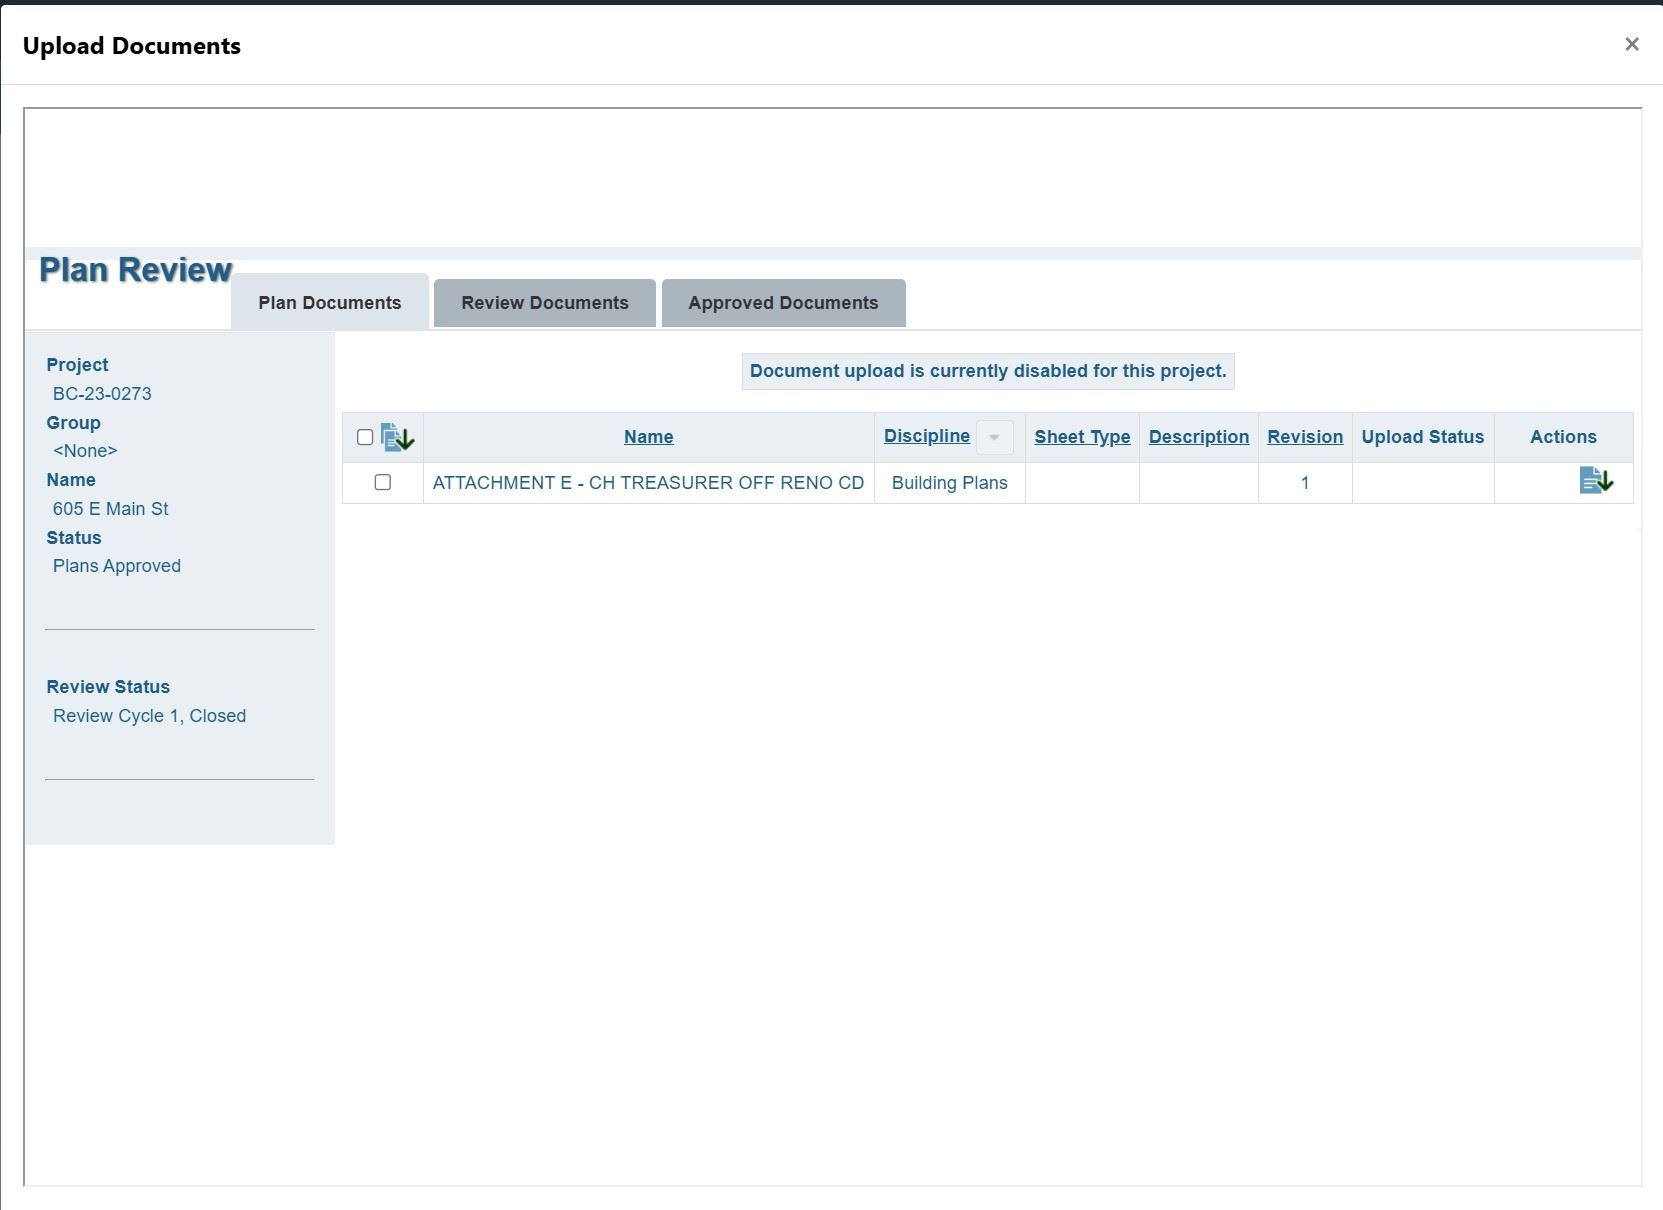Switch to the Plan Documents tab
The width and height of the screenshot is (1663, 1210).
329,303
